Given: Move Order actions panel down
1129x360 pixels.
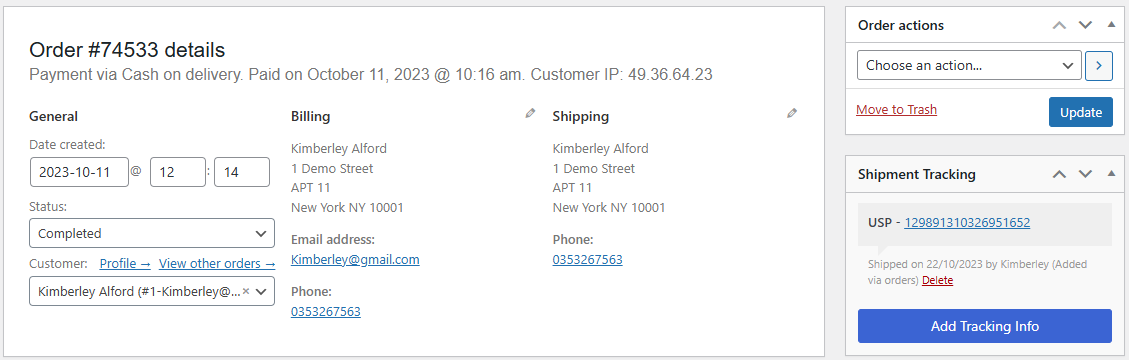Looking at the screenshot, I should [x=1085, y=25].
